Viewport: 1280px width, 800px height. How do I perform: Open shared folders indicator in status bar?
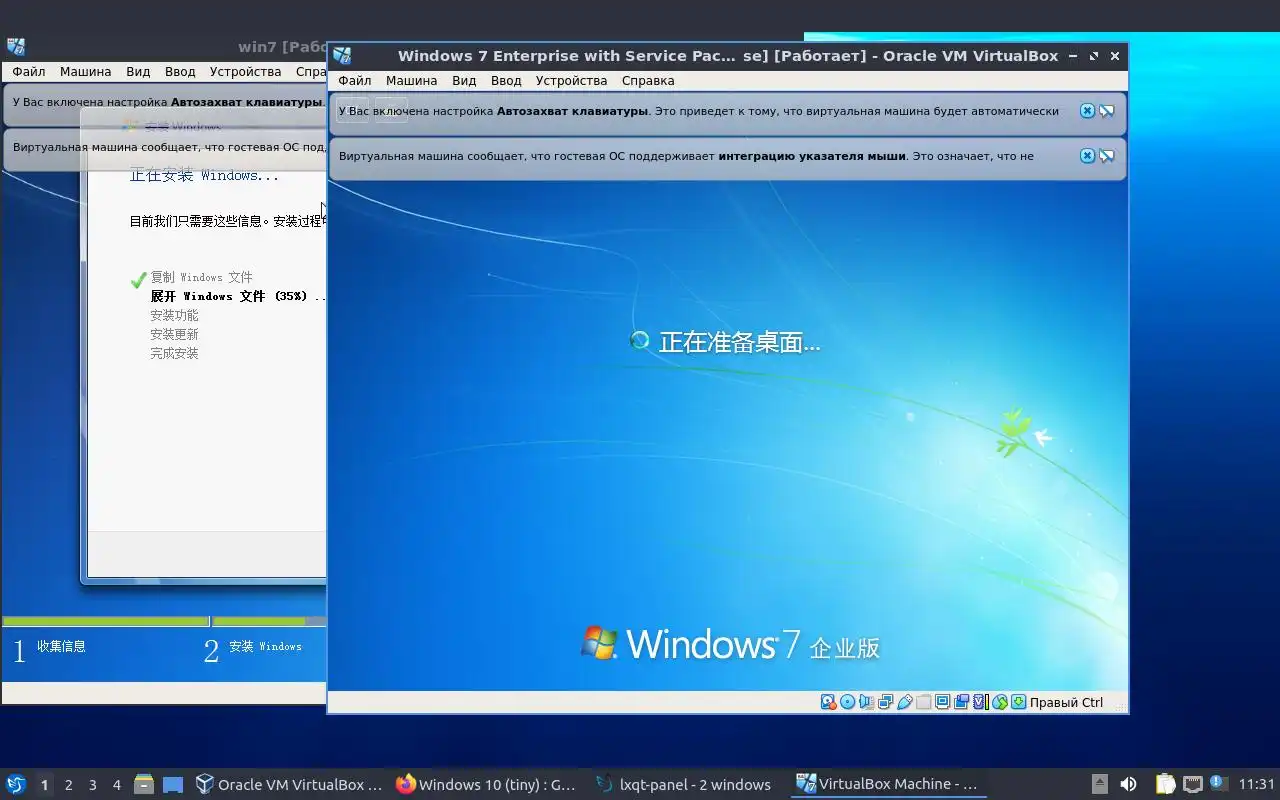[923, 702]
